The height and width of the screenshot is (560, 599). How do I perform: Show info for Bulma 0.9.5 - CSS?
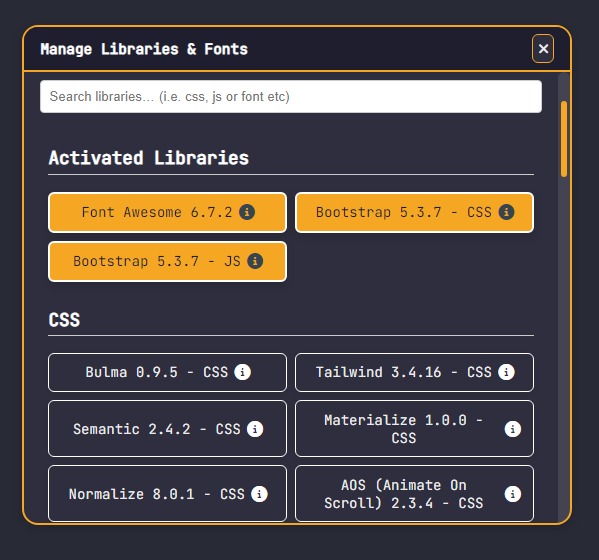243,372
